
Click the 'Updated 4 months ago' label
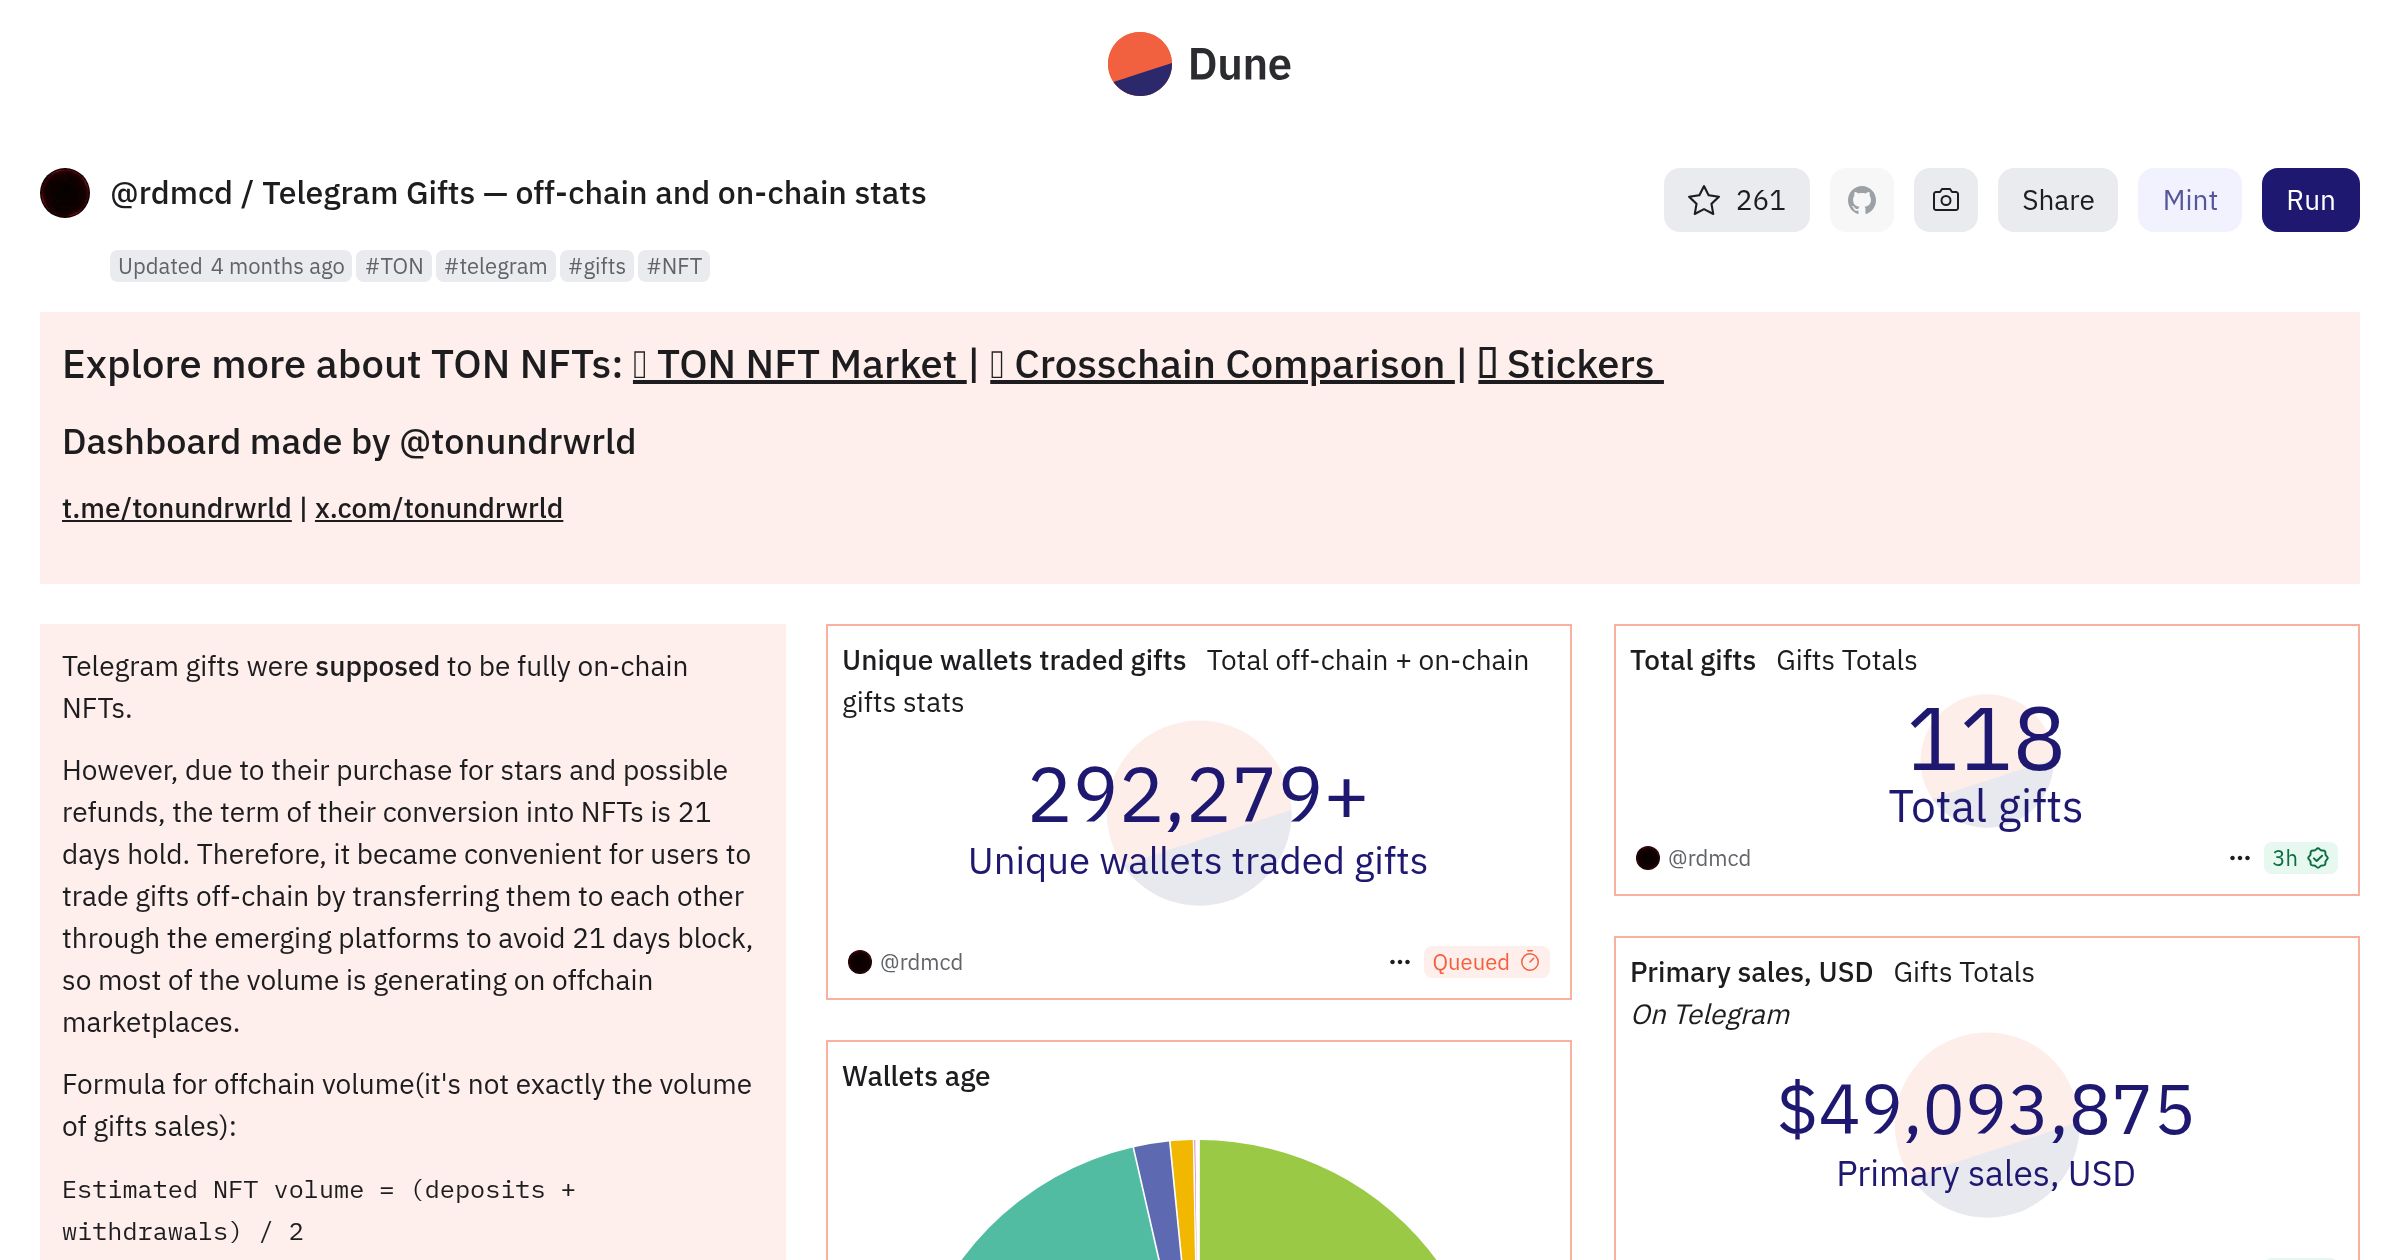click(231, 266)
